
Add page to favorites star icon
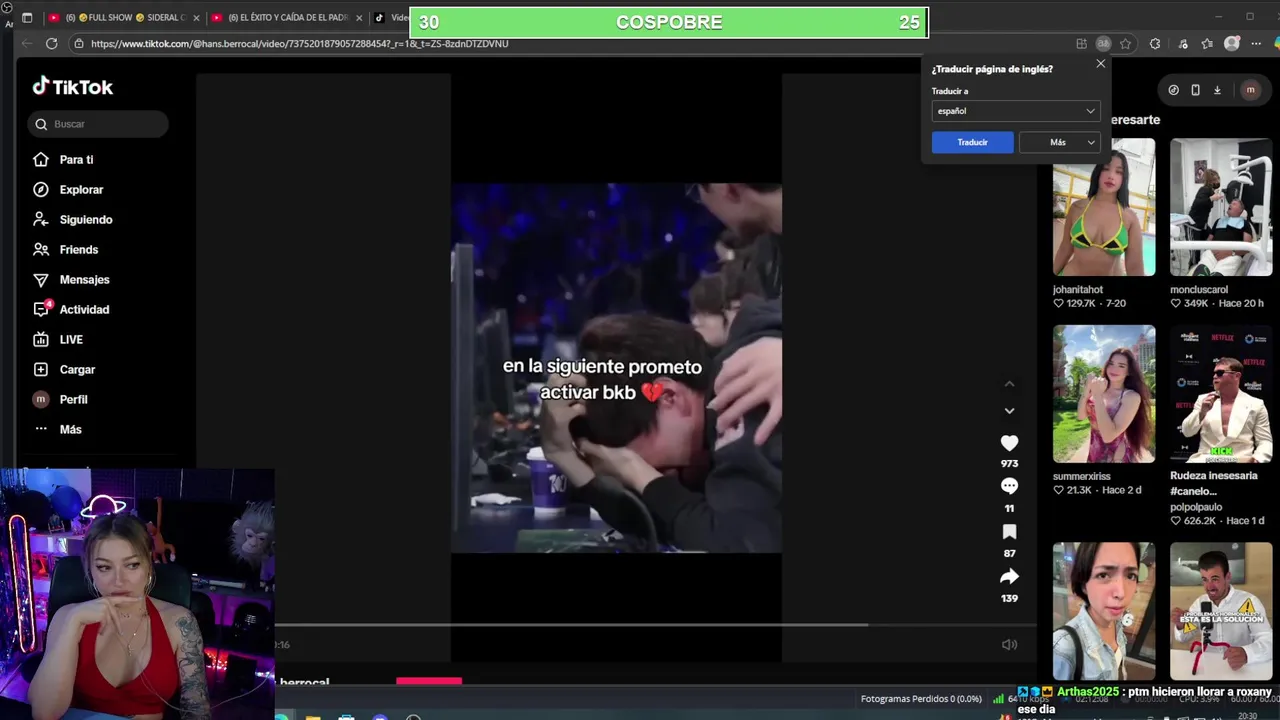pyautogui.click(x=1125, y=44)
